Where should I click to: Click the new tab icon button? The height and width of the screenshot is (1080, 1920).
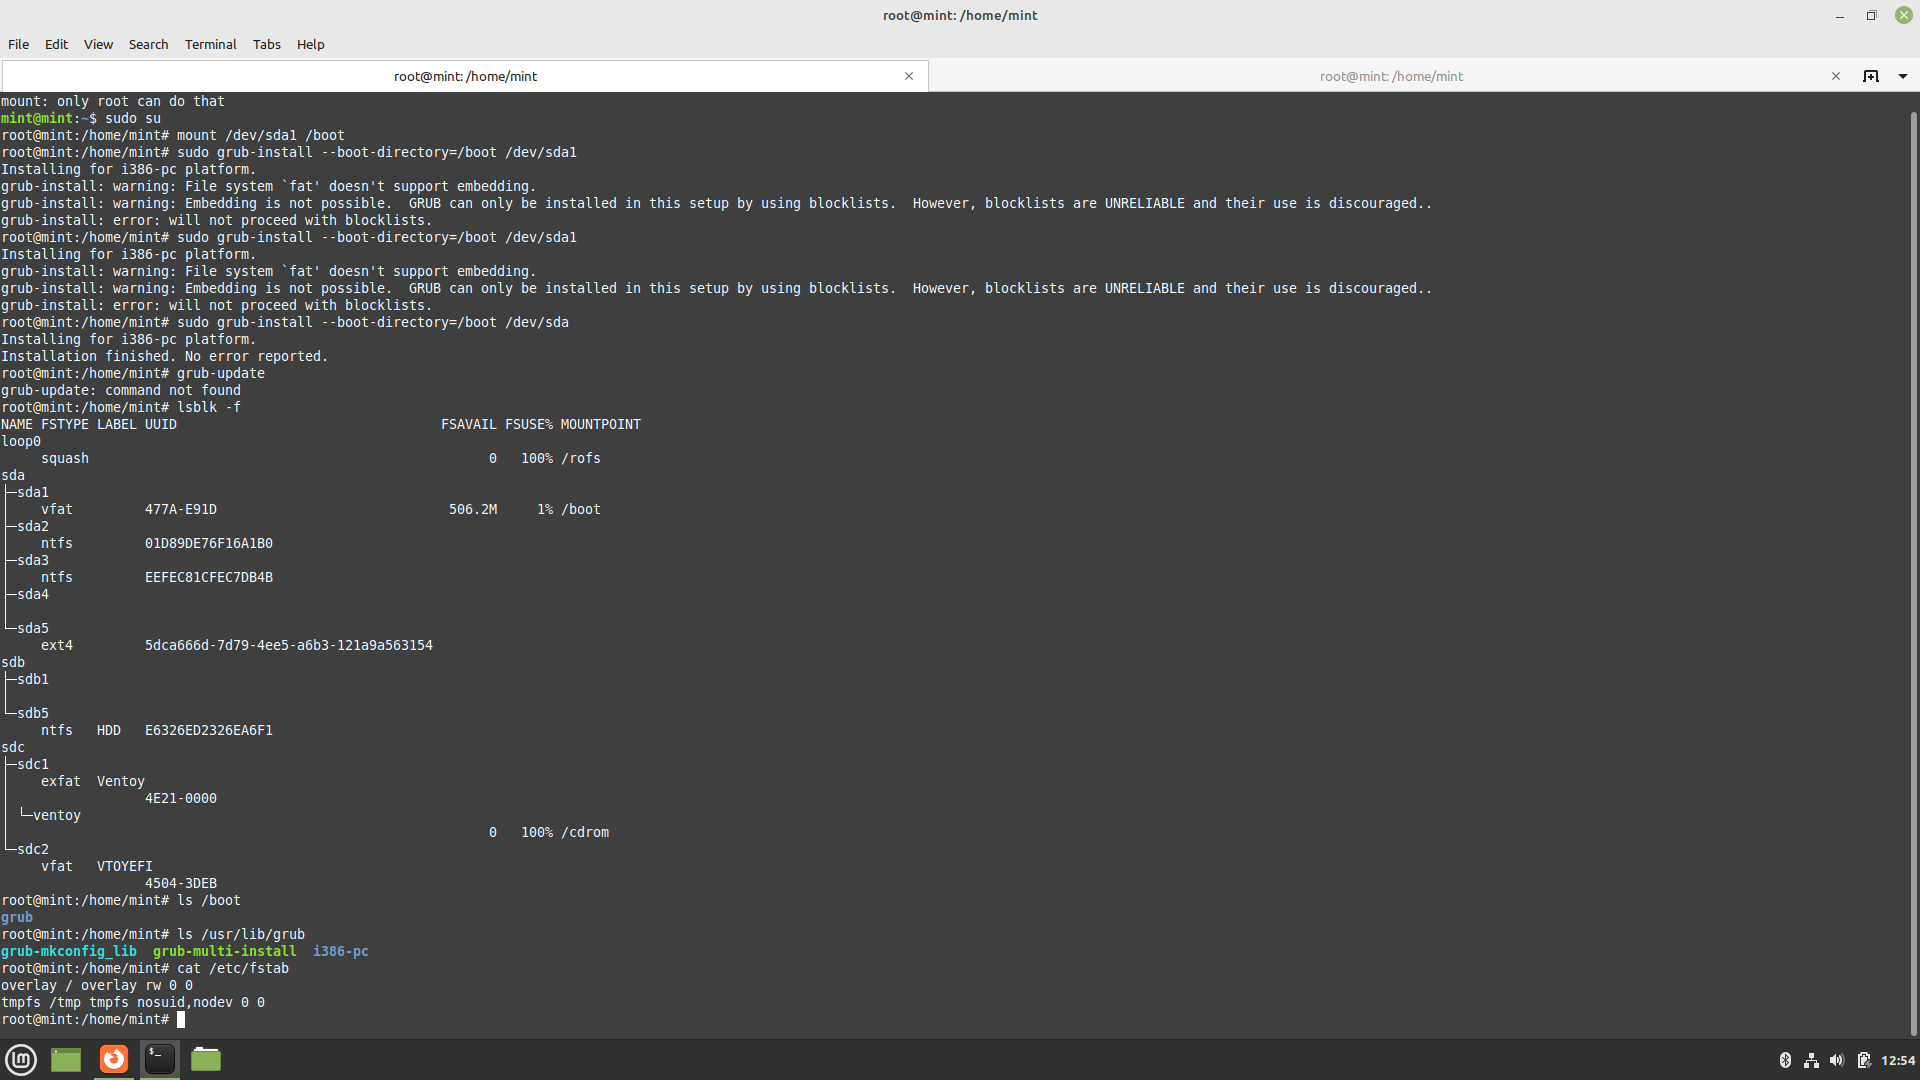click(x=1871, y=76)
